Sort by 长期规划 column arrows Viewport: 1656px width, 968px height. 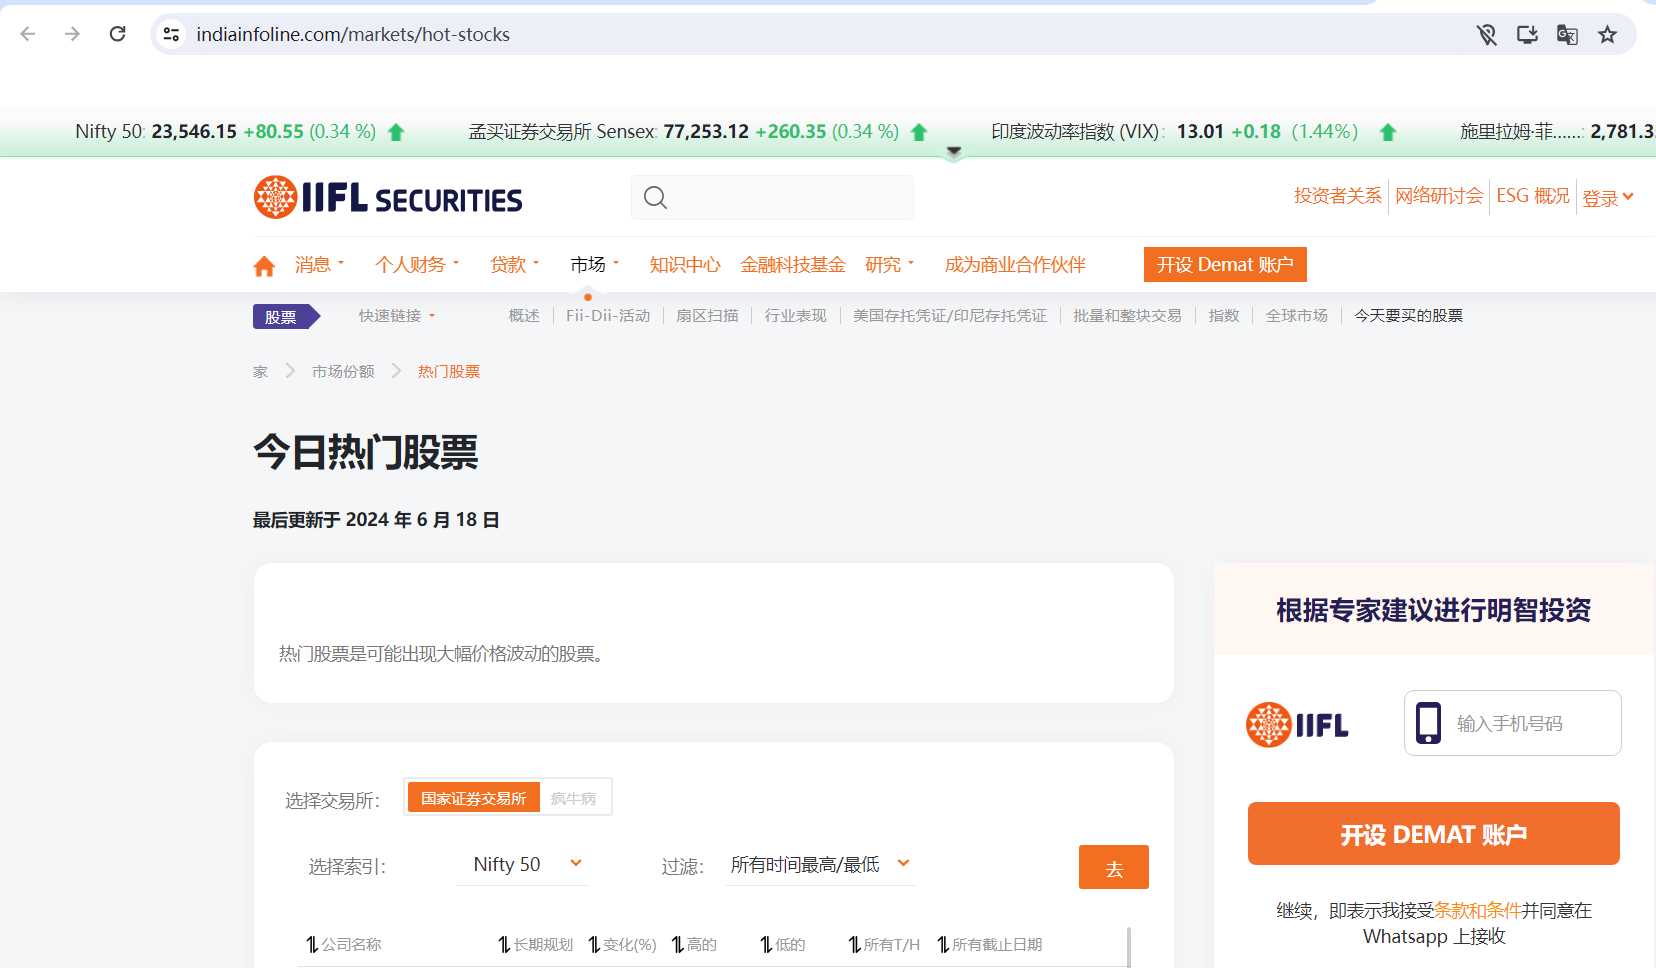point(504,944)
